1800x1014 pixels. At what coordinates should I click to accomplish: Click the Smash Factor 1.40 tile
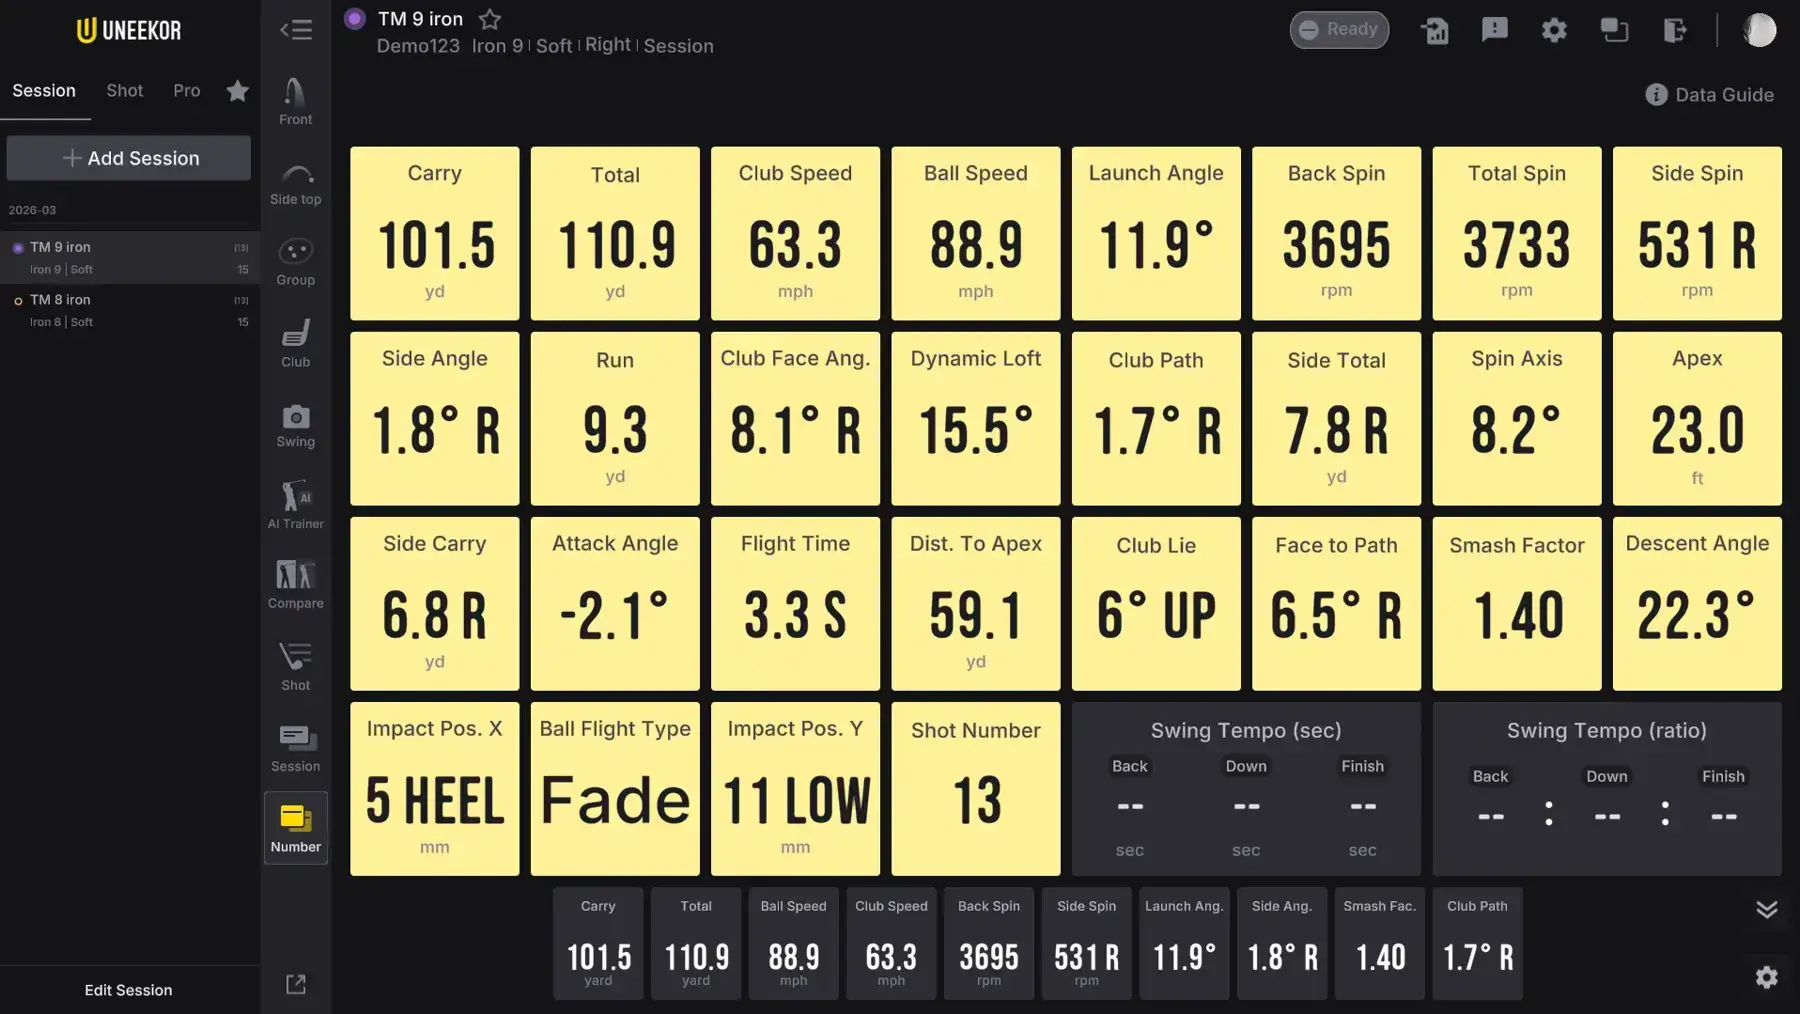tap(1517, 603)
